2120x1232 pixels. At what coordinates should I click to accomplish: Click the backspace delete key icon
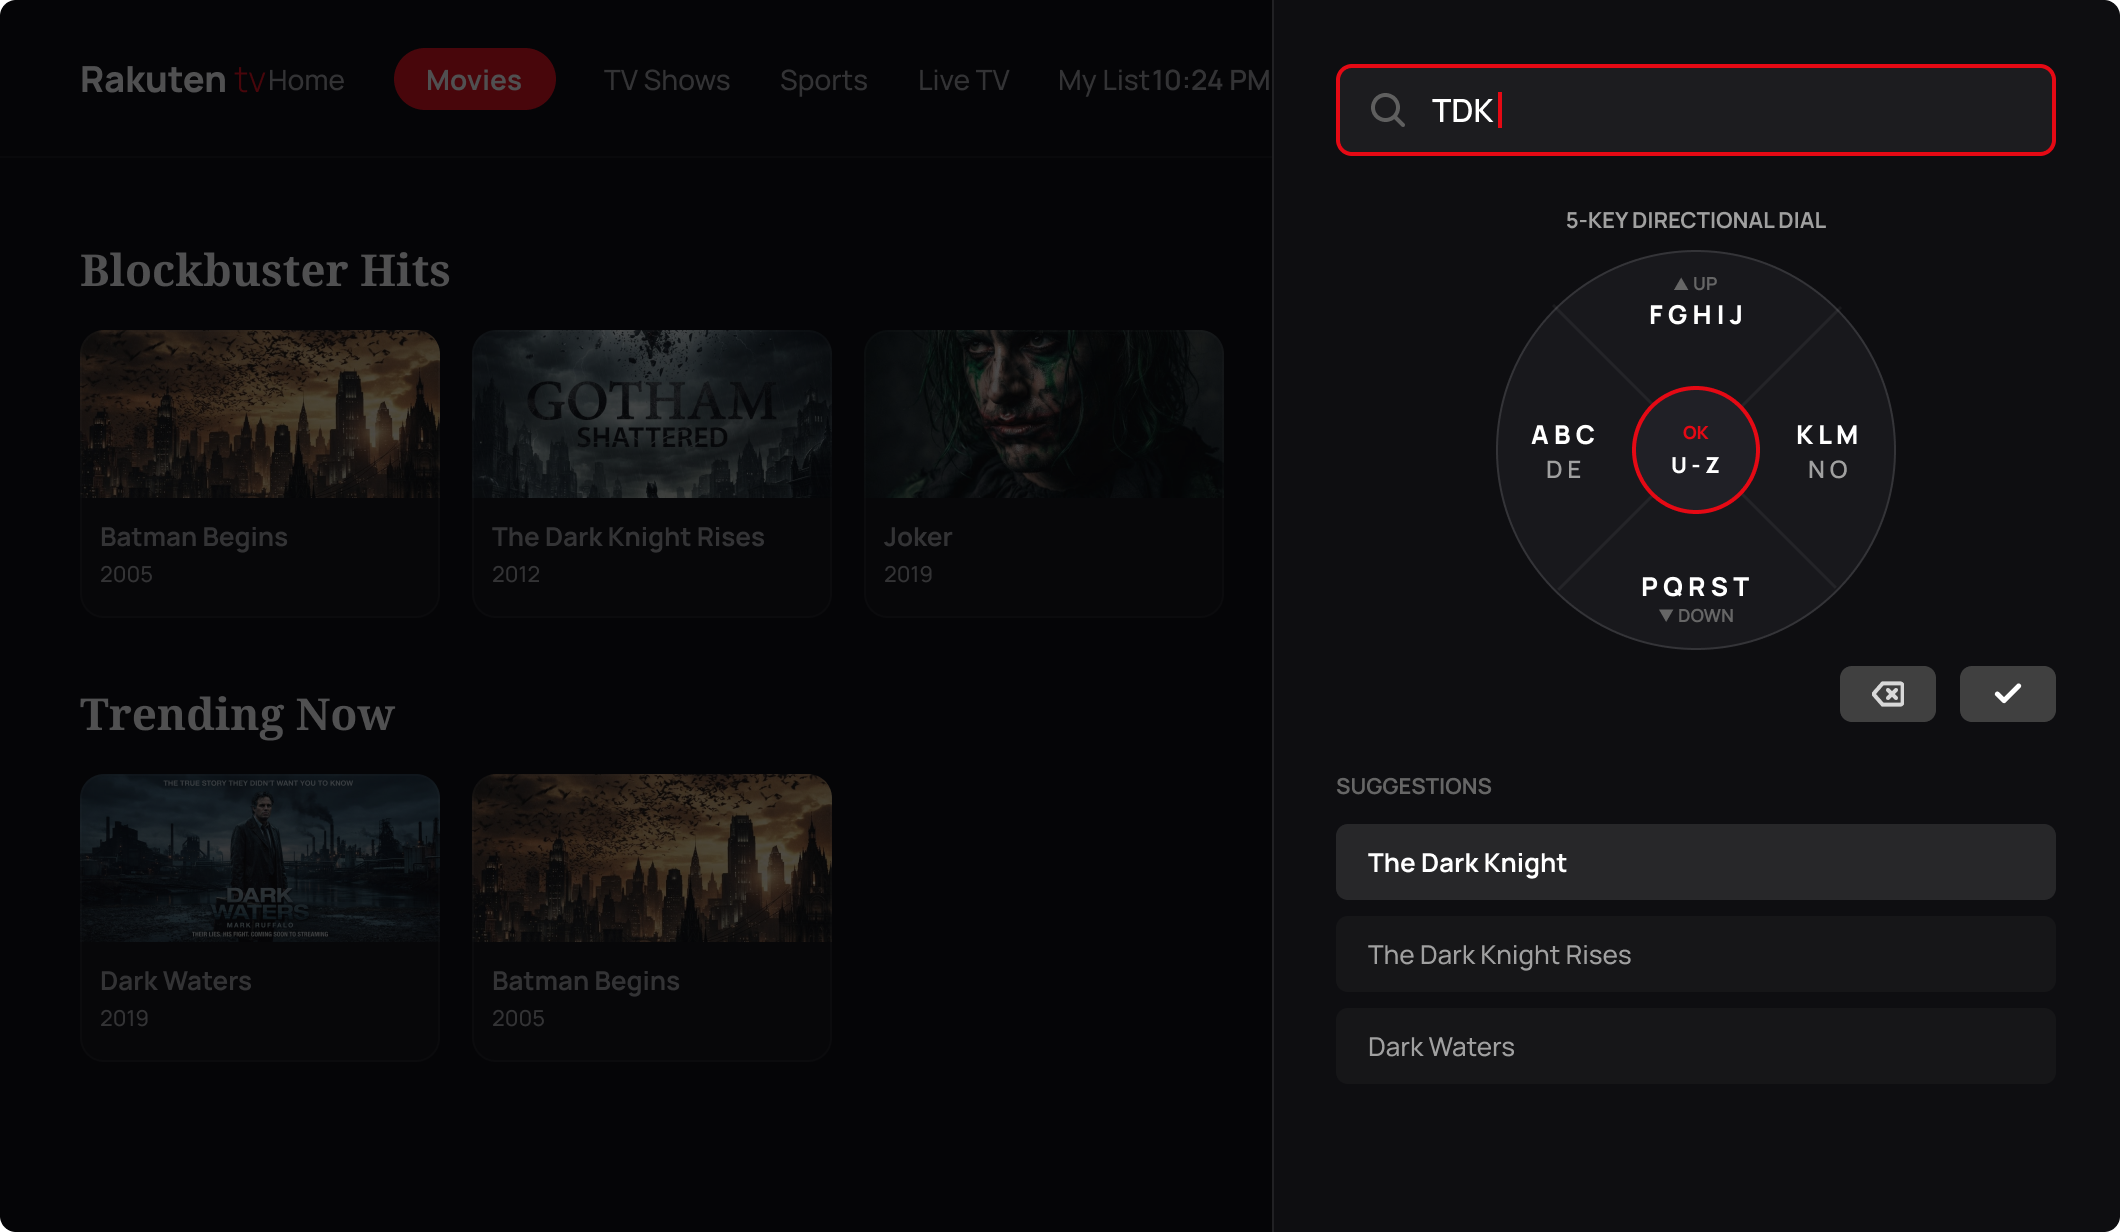click(x=1887, y=694)
